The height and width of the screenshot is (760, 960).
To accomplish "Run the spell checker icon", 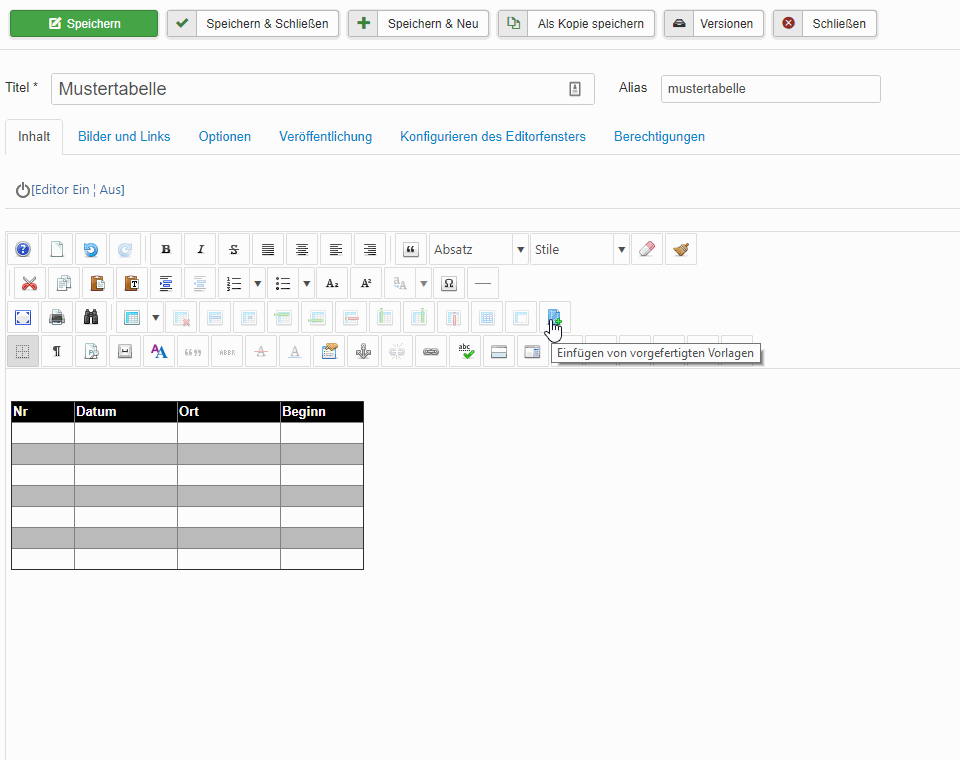I will [x=463, y=352].
